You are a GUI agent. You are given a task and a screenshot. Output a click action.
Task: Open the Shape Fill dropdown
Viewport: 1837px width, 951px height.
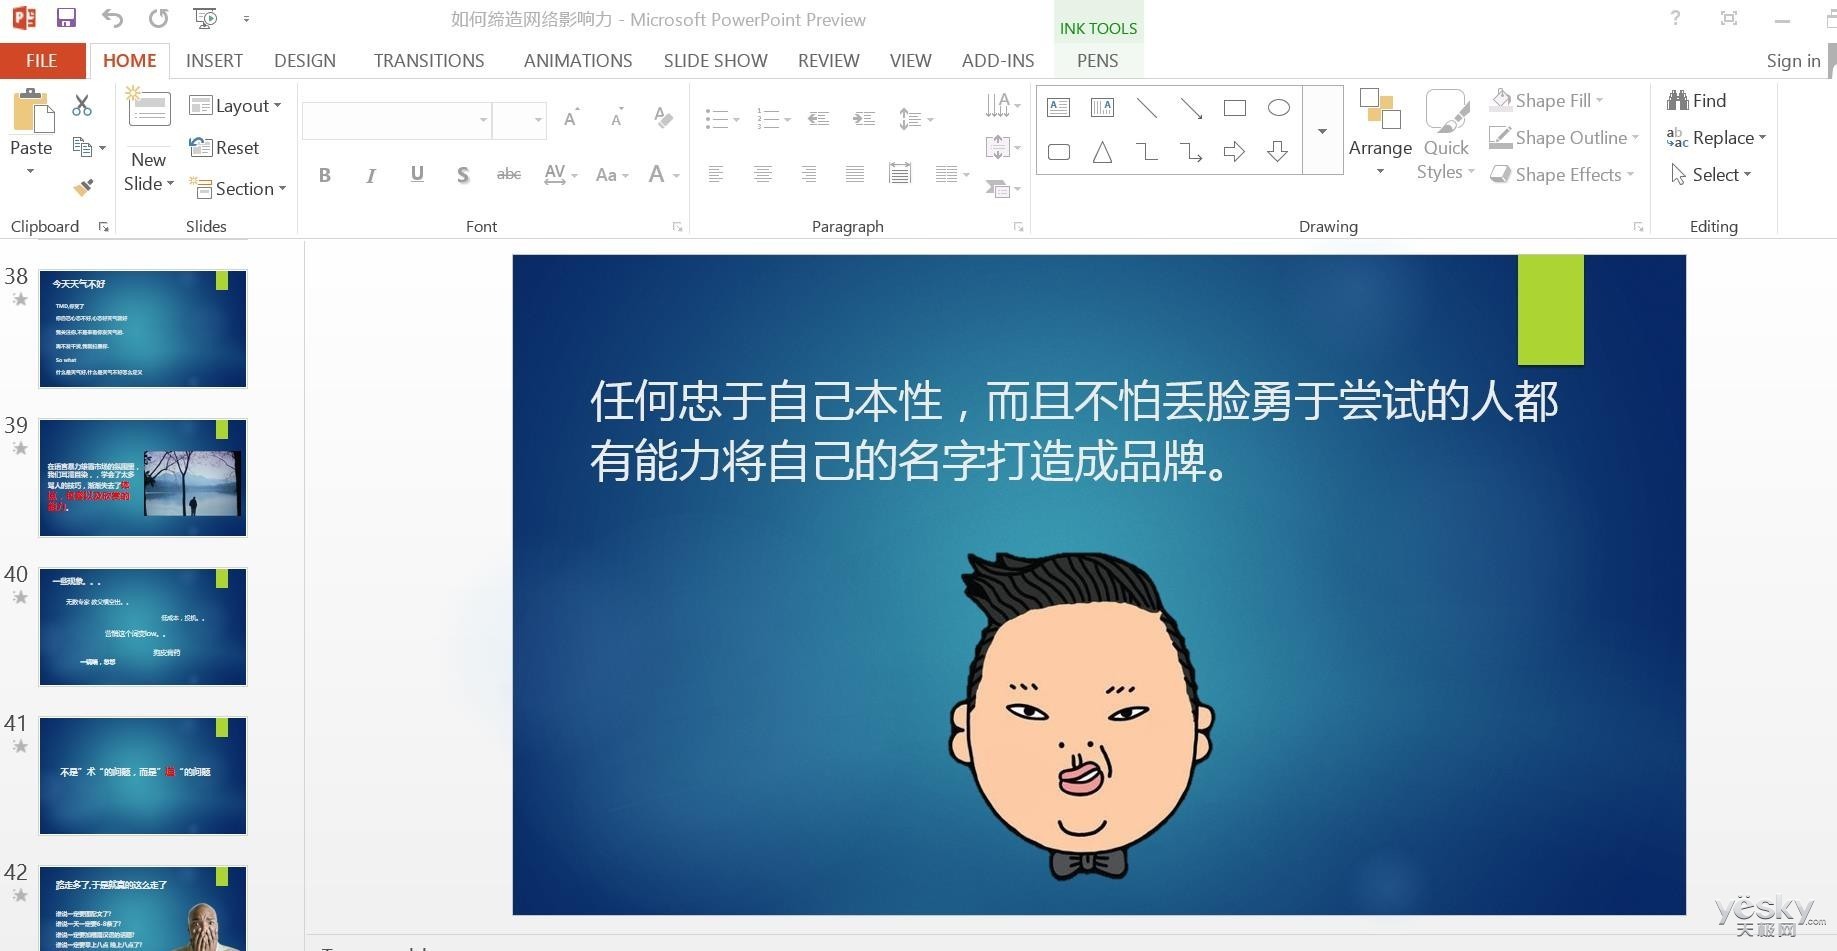1547,100
